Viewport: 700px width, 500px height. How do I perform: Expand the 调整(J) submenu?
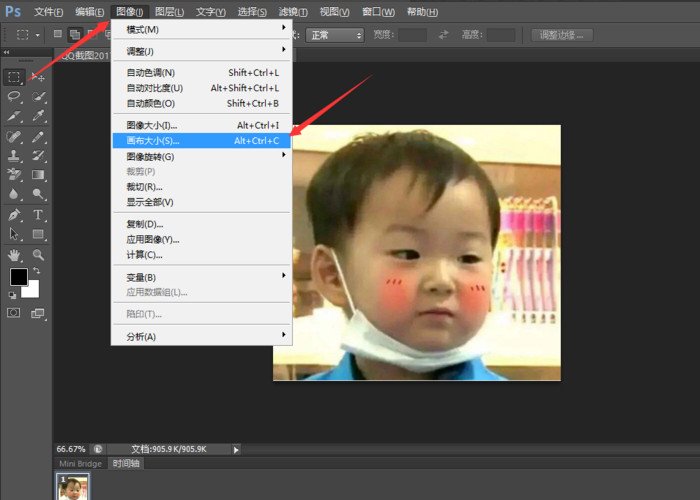click(201, 51)
